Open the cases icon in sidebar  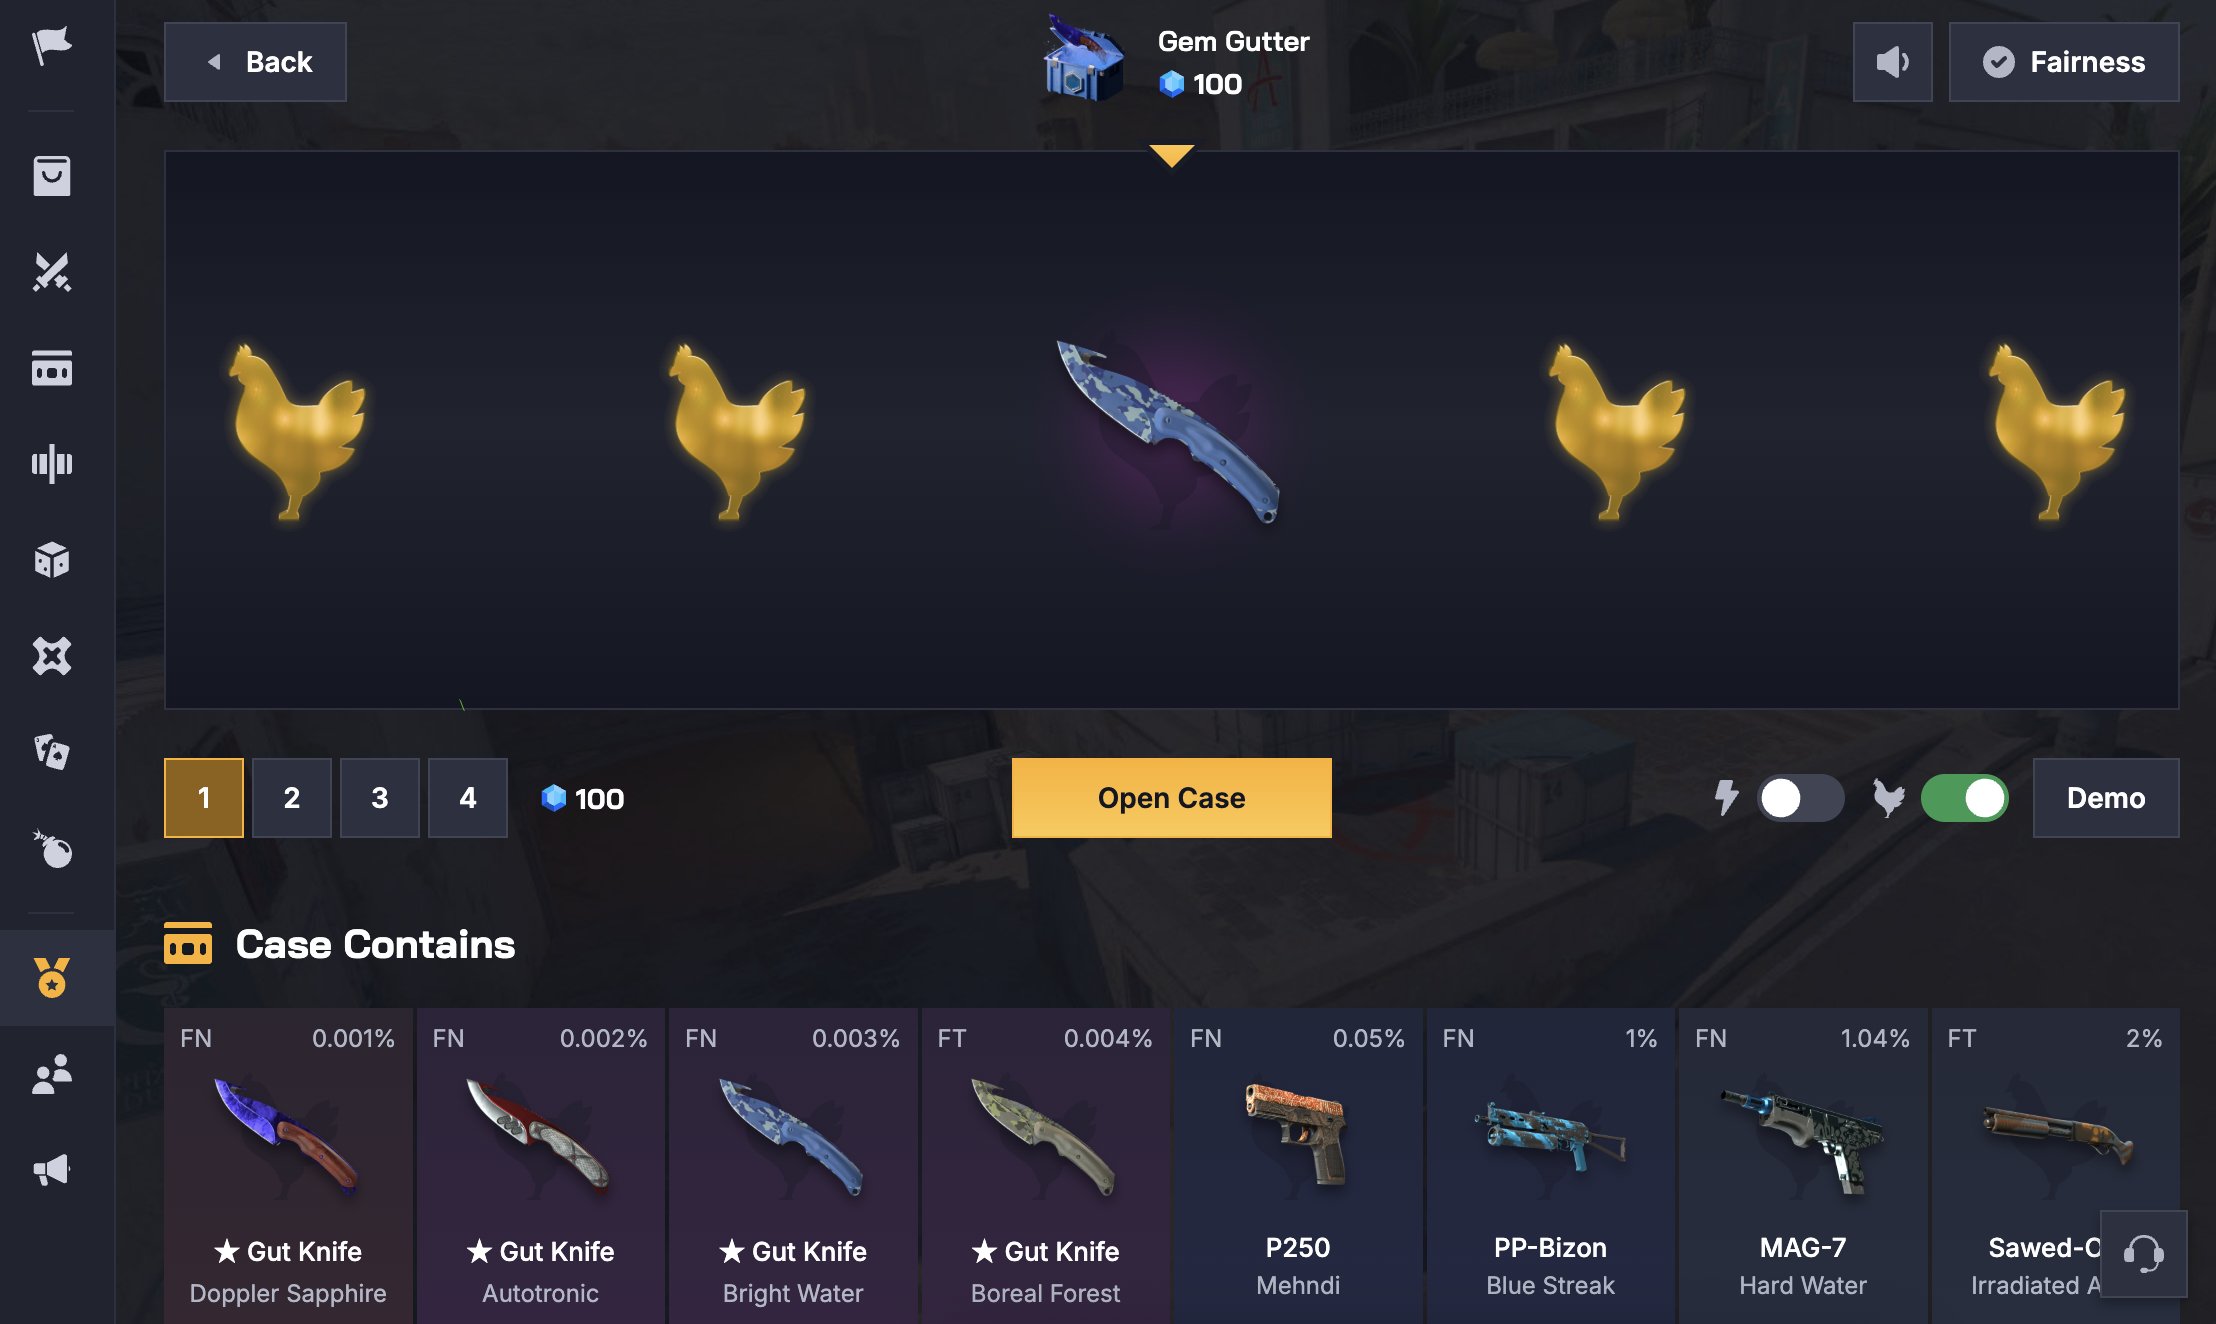[x=51, y=368]
